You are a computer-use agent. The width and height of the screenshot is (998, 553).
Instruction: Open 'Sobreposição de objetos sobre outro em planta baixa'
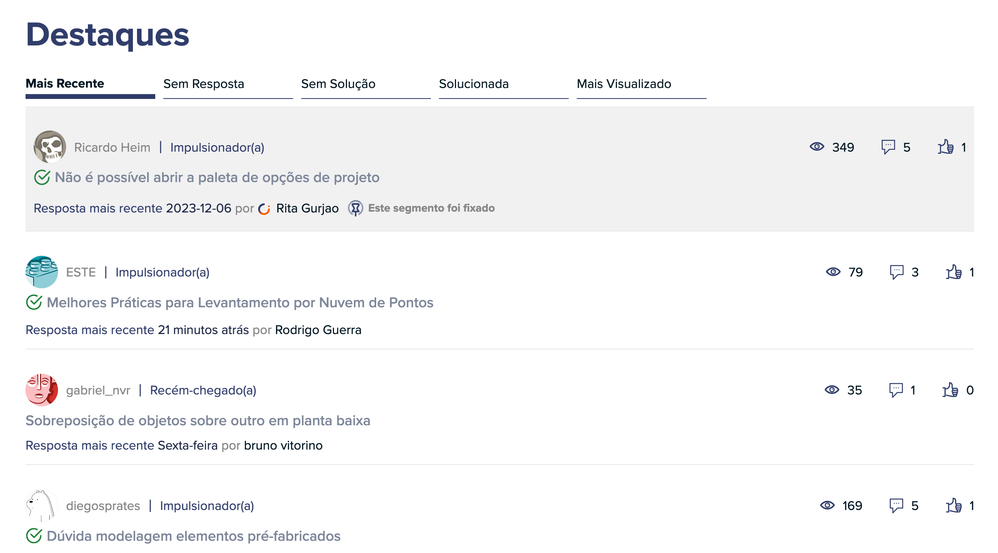coord(198,421)
